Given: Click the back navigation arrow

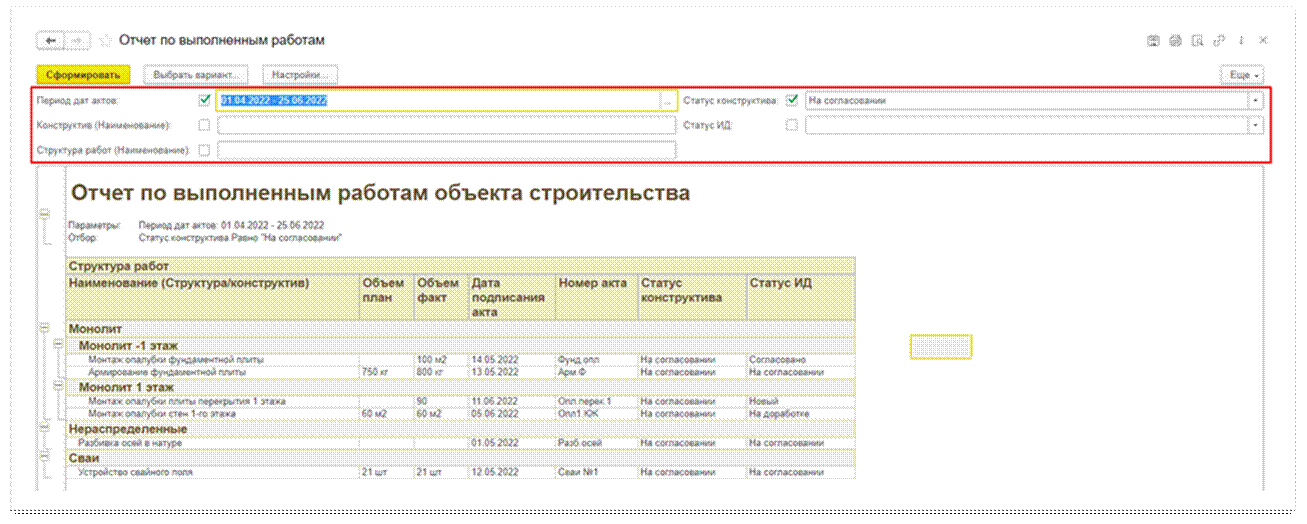Looking at the screenshot, I should (50, 41).
